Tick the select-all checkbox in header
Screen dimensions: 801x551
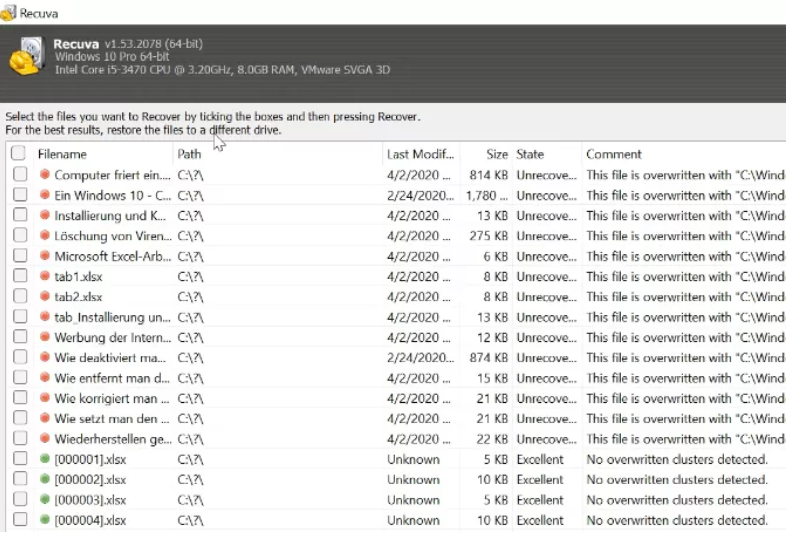[x=18, y=153]
